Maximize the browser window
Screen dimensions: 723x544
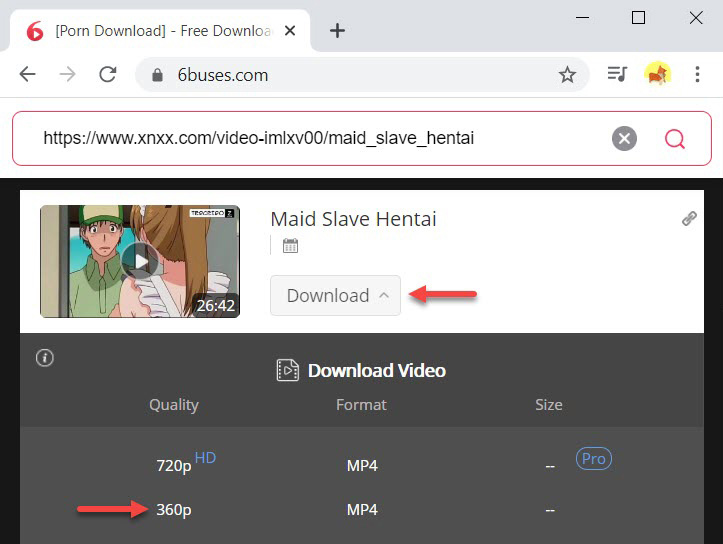638,18
